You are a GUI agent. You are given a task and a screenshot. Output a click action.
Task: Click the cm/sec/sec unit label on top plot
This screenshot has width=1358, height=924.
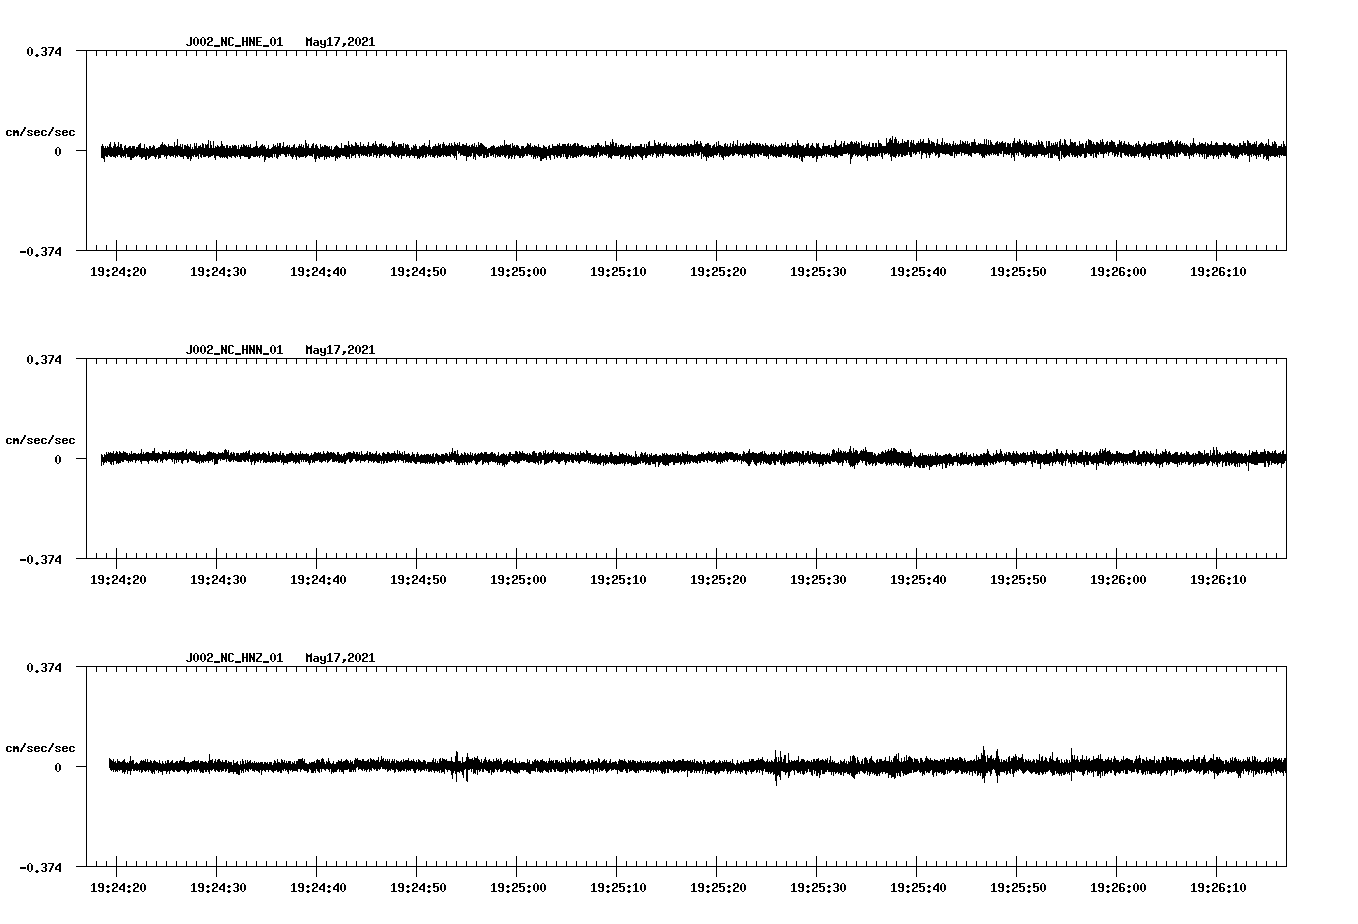point(41,131)
